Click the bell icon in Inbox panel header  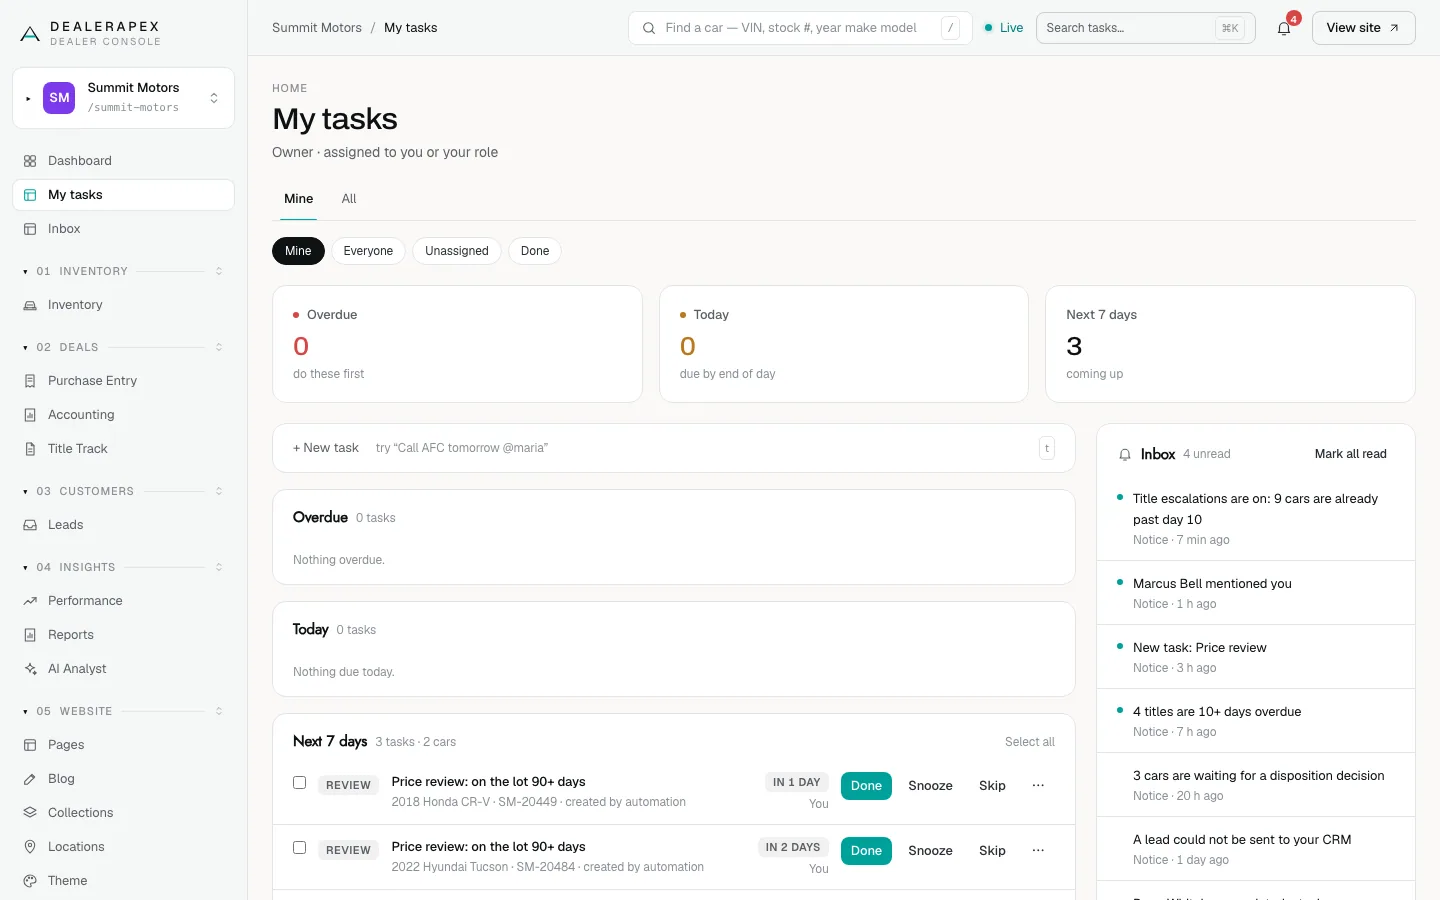coord(1125,454)
